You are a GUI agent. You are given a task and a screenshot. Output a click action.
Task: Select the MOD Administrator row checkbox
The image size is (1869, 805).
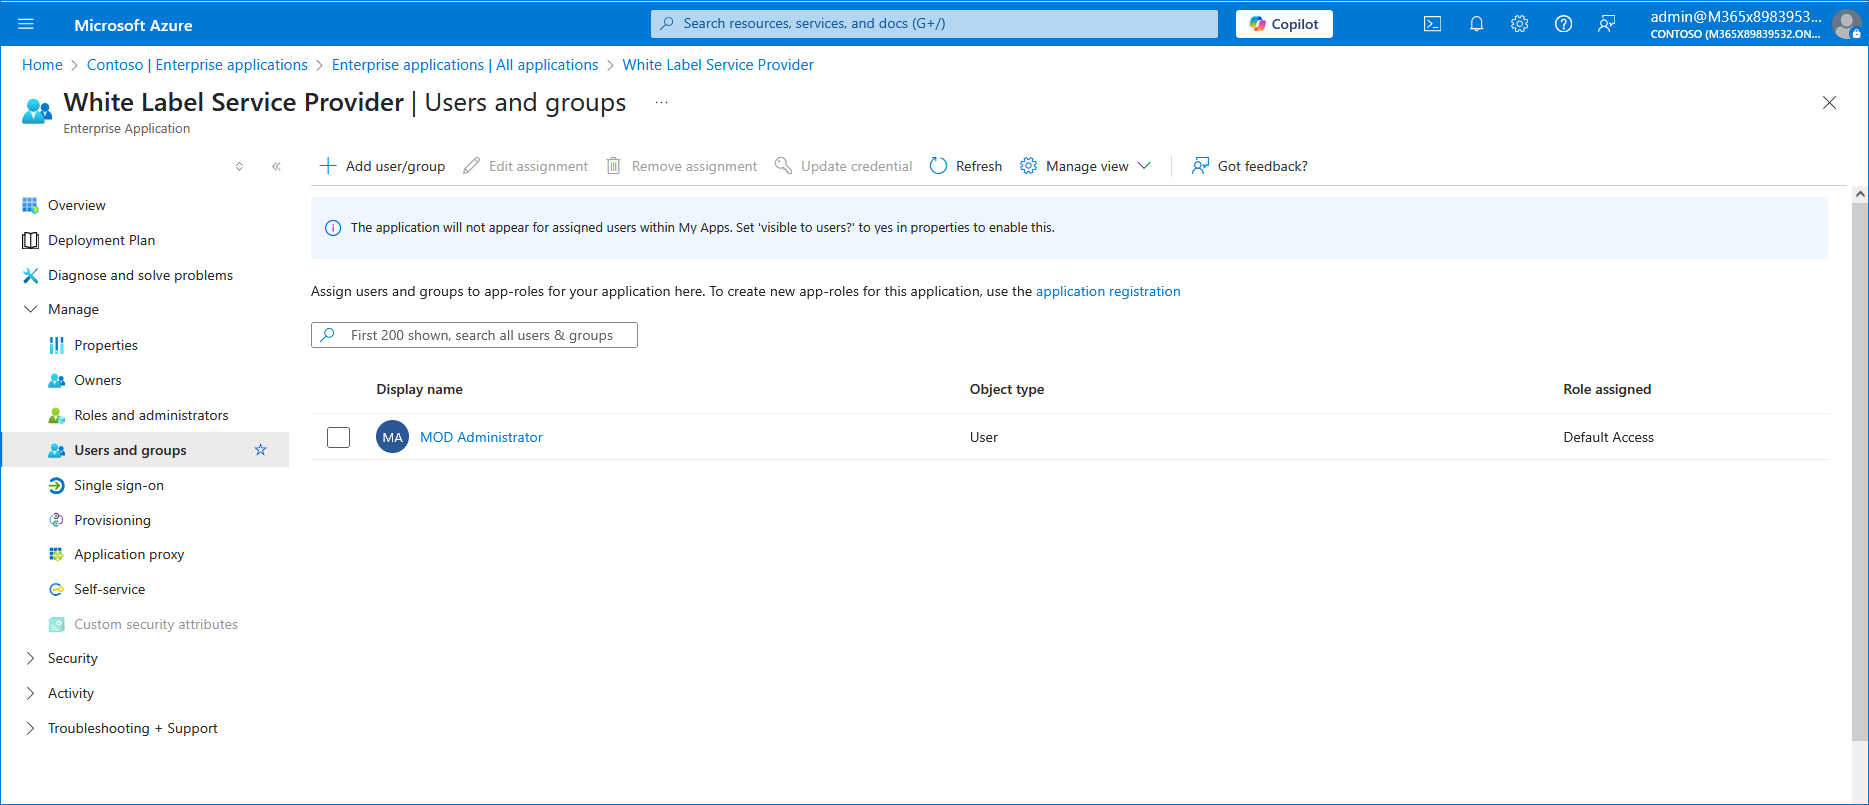339,437
